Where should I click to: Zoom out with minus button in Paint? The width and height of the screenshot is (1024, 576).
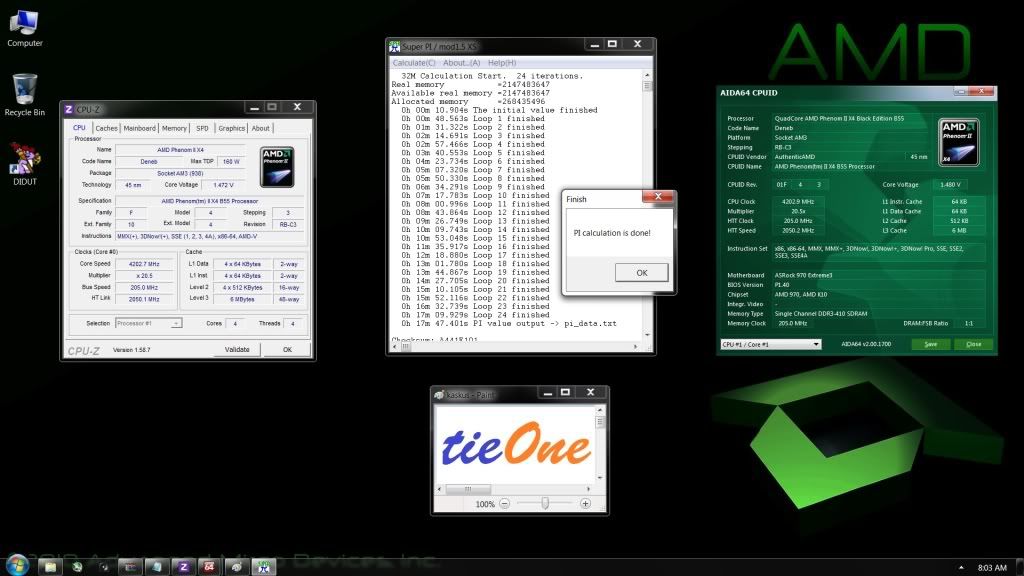coord(504,504)
